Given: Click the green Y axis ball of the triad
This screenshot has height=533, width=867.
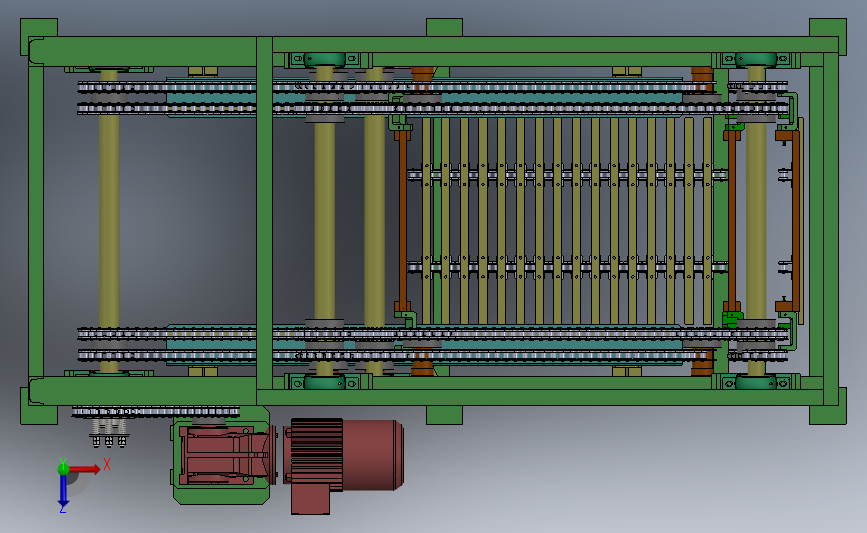Looking at the screenshot, I should click(63, 468).
